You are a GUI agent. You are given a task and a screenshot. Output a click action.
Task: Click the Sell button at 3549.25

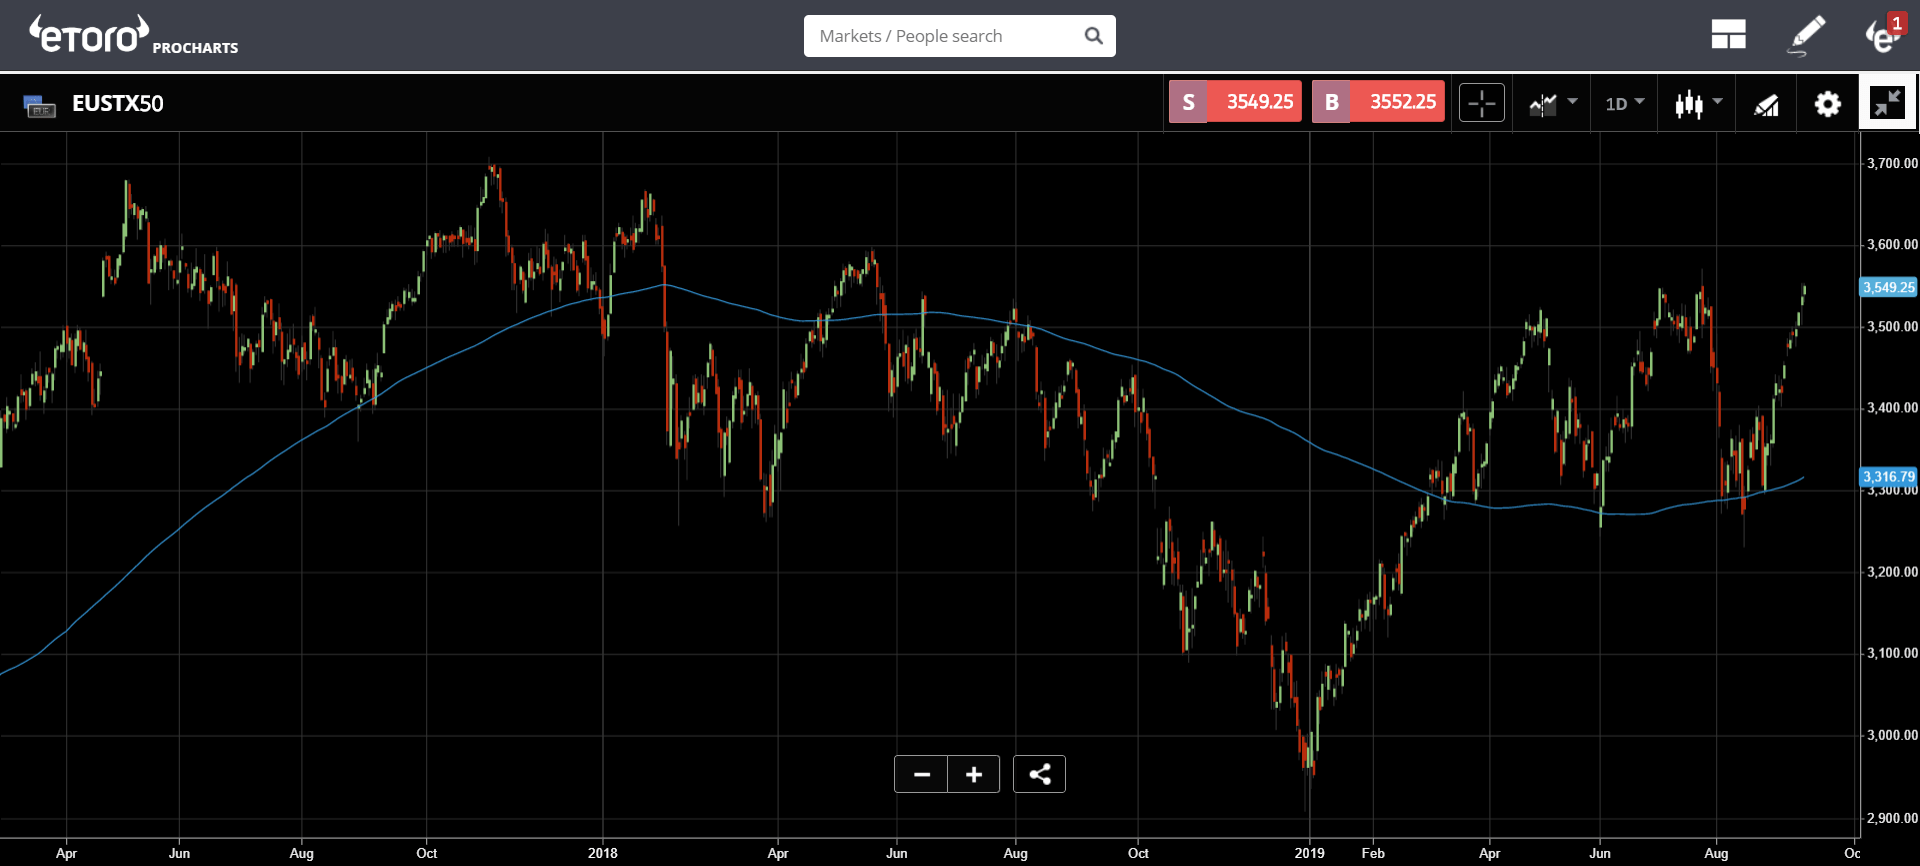1235,101
